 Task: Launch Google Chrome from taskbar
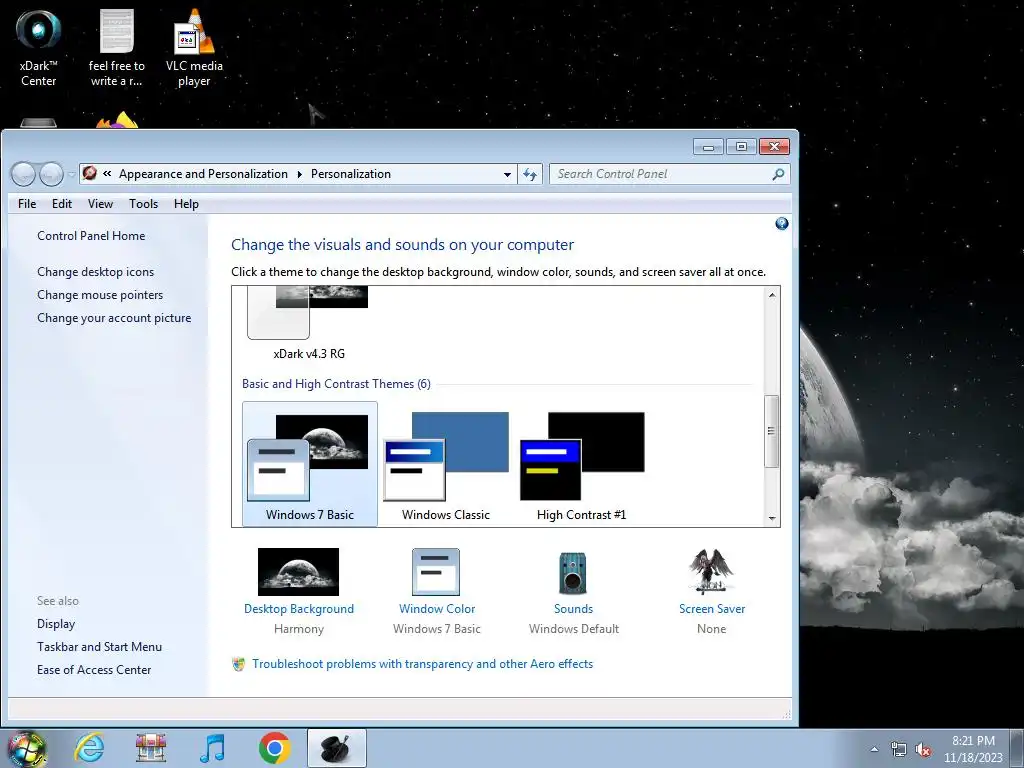[274, 748]
